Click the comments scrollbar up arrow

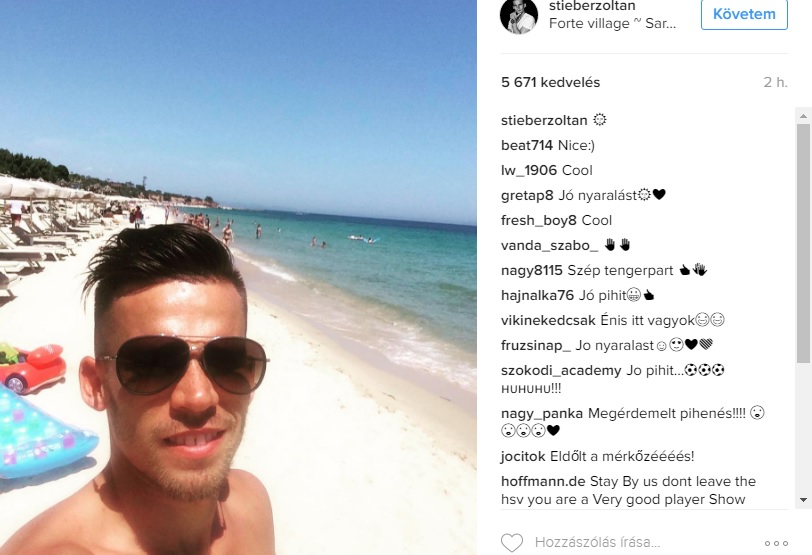point(803,115)
